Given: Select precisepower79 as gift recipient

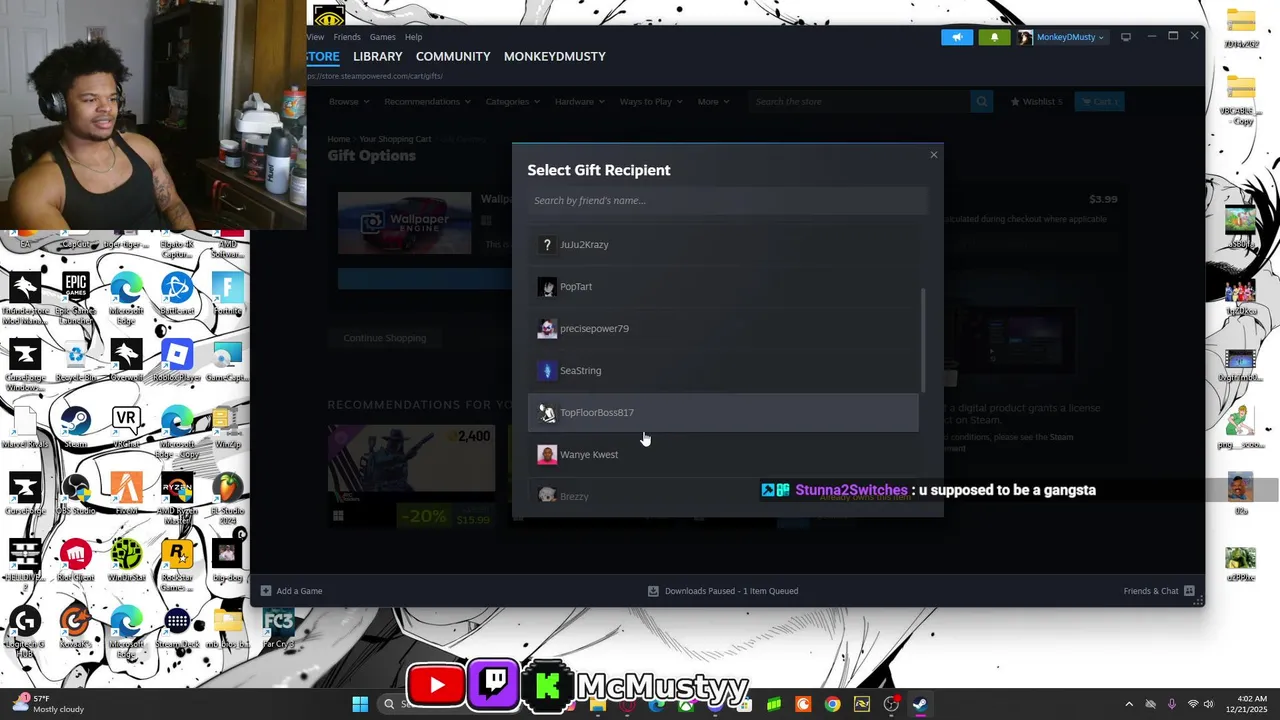Looking at the screenshot, I should click(723, 329).
